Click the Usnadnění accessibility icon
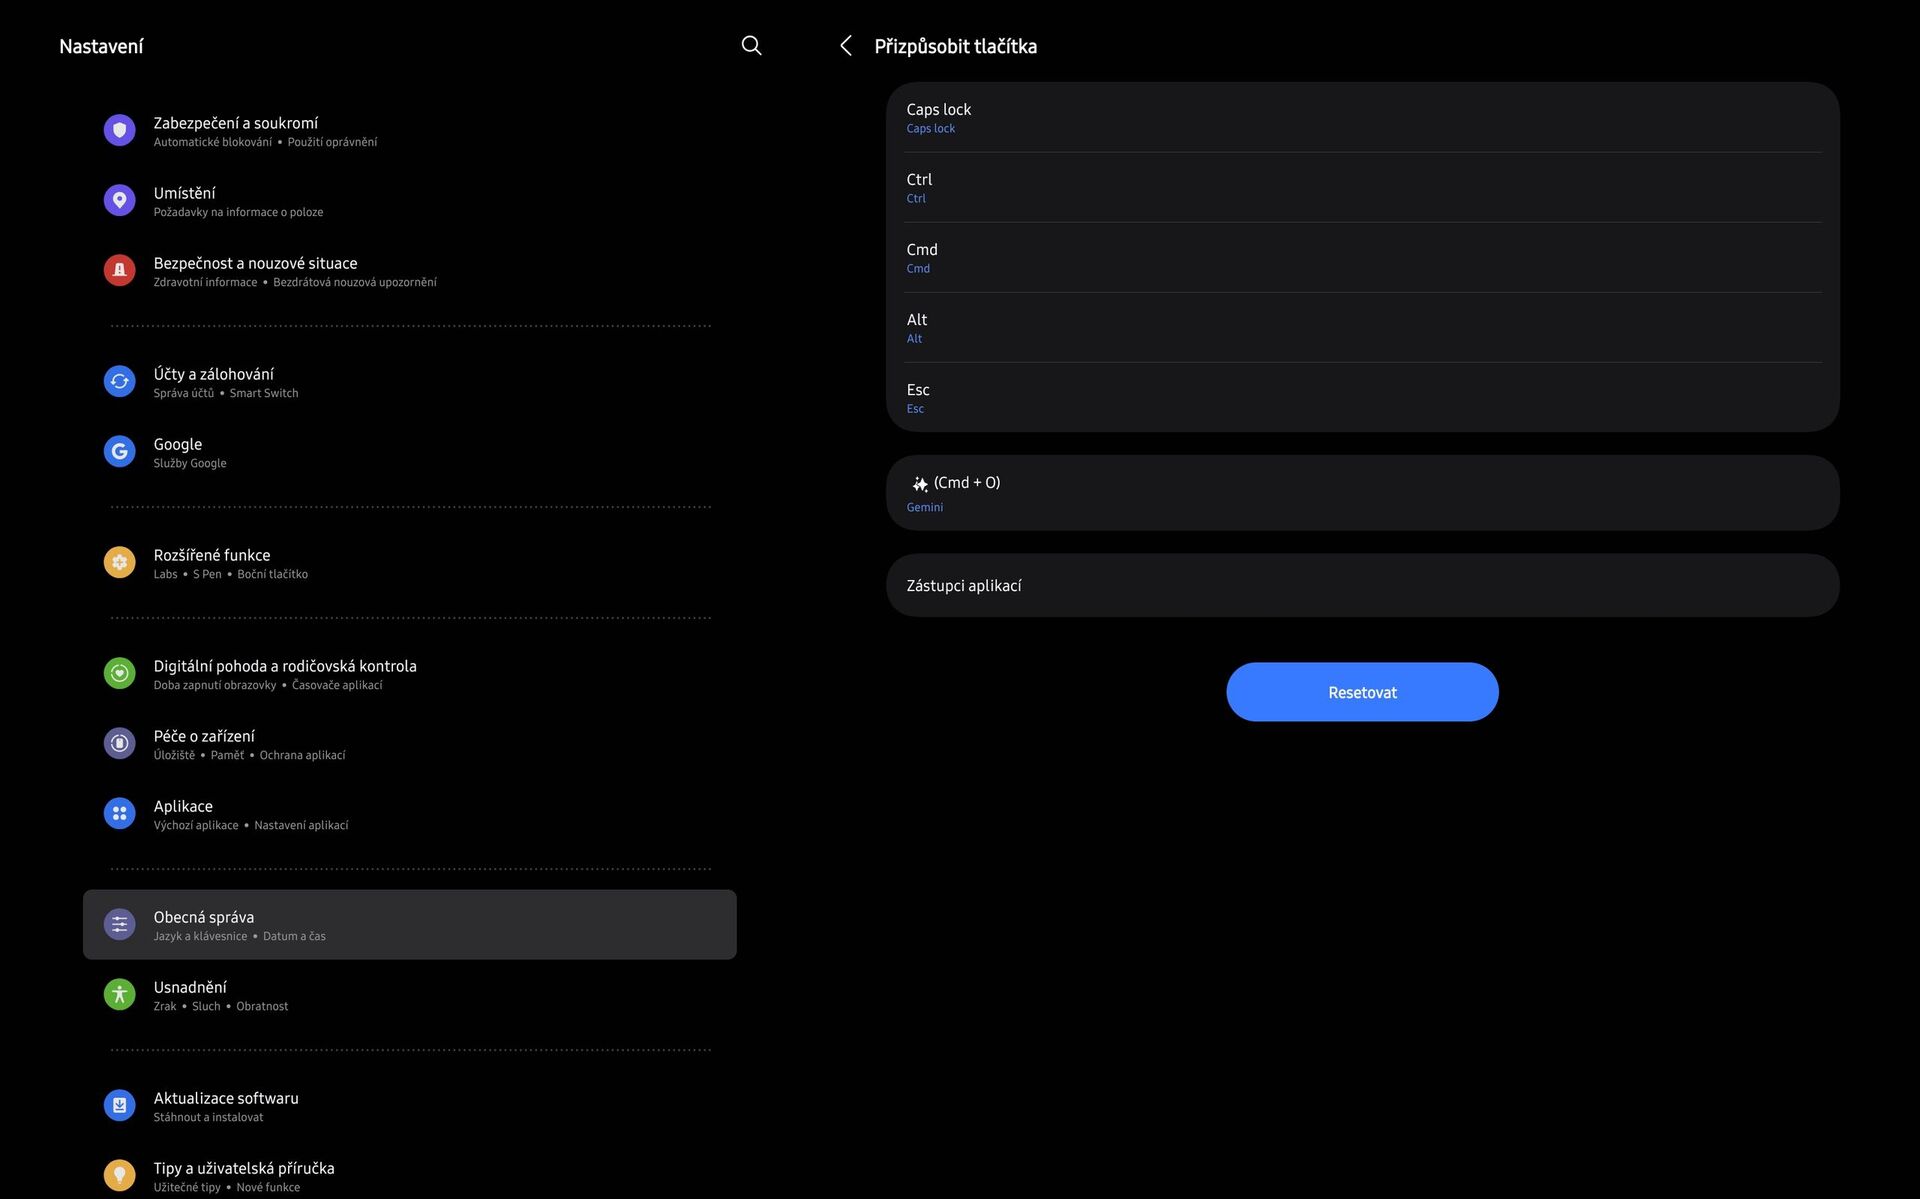This screenshot has height=1199, width=1920. pos(119,995)
